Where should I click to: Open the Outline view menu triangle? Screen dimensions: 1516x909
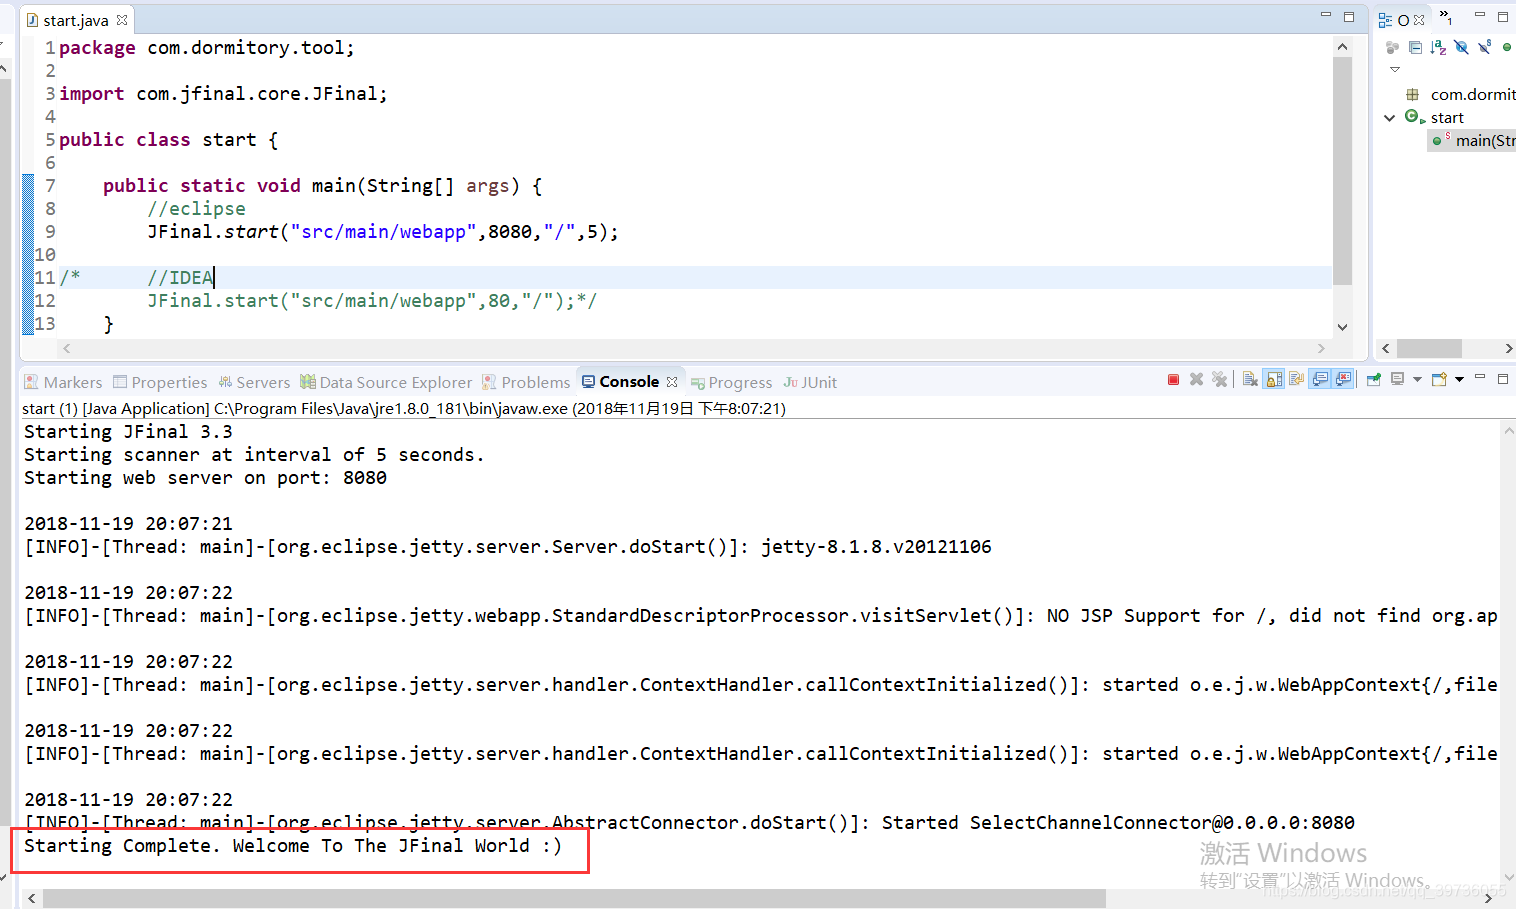[x=1395, y=69]
